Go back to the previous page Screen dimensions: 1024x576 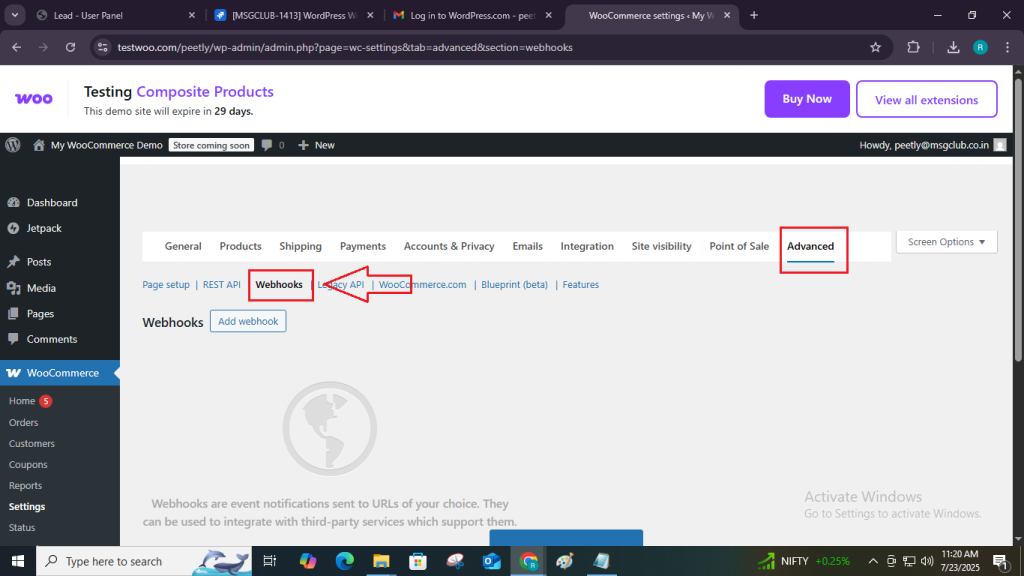(x=17, y=47)
